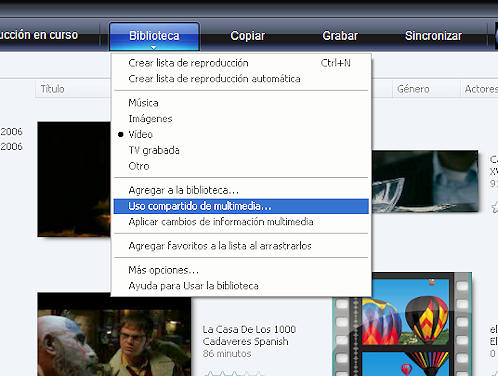Open Uso compartido de multimedia
This screenshot has width=498, height=376.
point(241,206)
